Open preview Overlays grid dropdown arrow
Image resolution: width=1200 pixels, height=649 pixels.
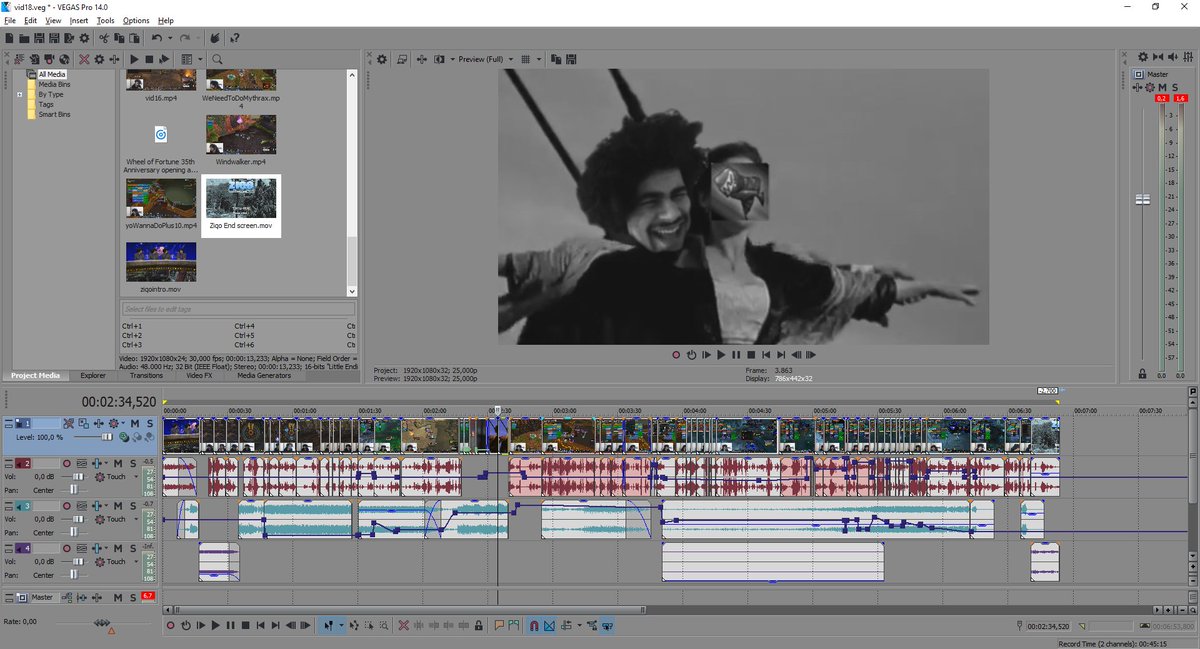point(539,59)
